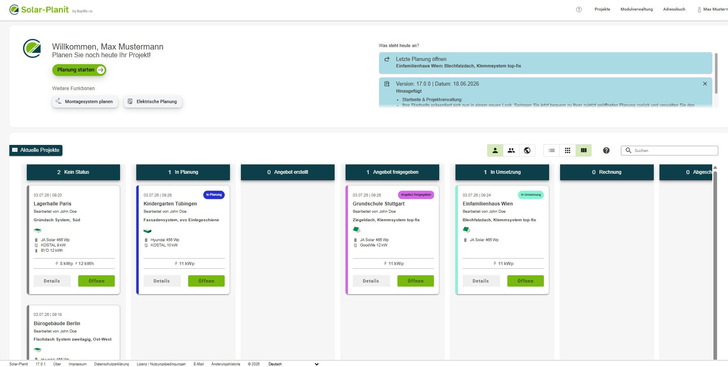Show only my own projects (single person icon)
Screen dimensions: 728x367
(495, 151)
